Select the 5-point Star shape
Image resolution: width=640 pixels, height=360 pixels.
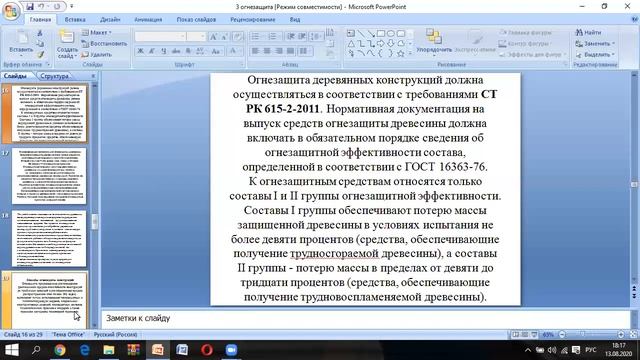(x=401, y=53)
